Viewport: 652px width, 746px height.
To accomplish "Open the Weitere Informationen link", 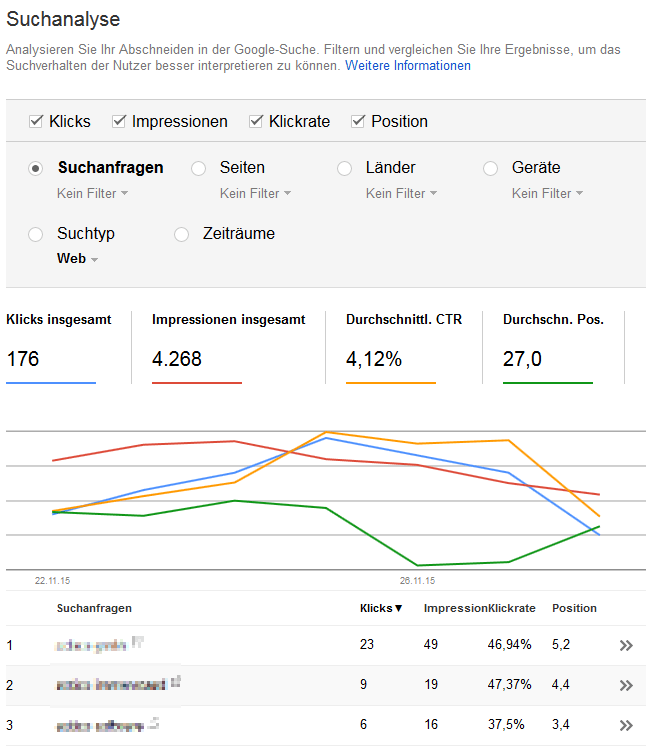I will [x=408, y=66].
